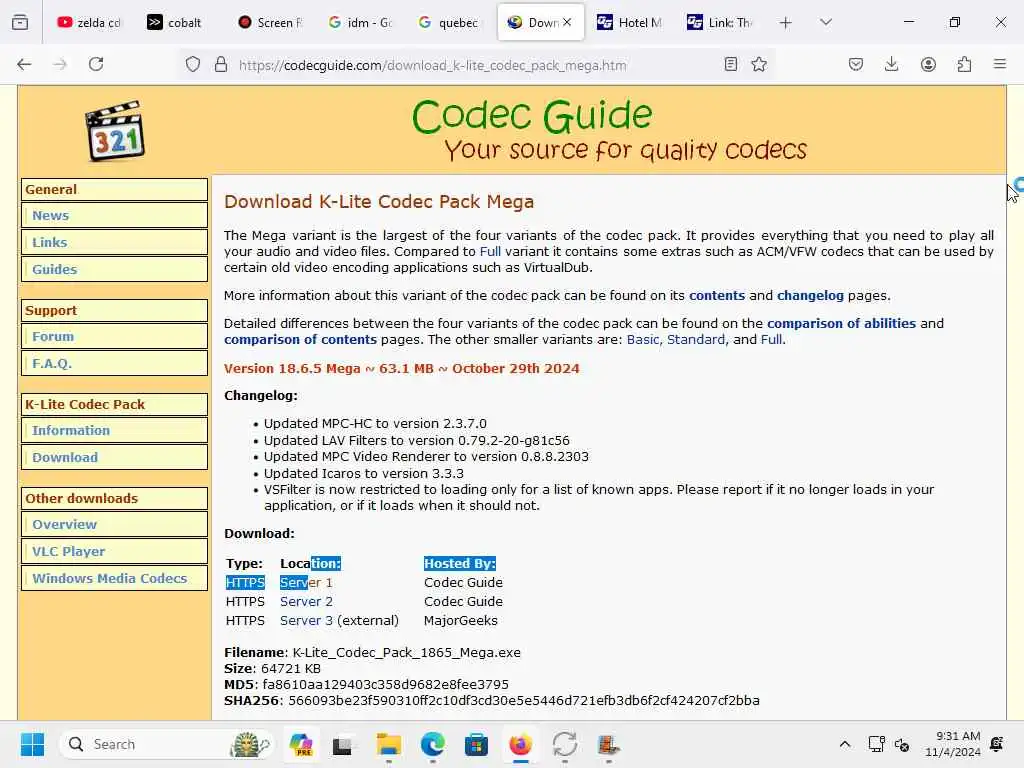Screen dimensions: 1024x768
Task: Open Links in the sidebar
Action: [x=50, y=242]
